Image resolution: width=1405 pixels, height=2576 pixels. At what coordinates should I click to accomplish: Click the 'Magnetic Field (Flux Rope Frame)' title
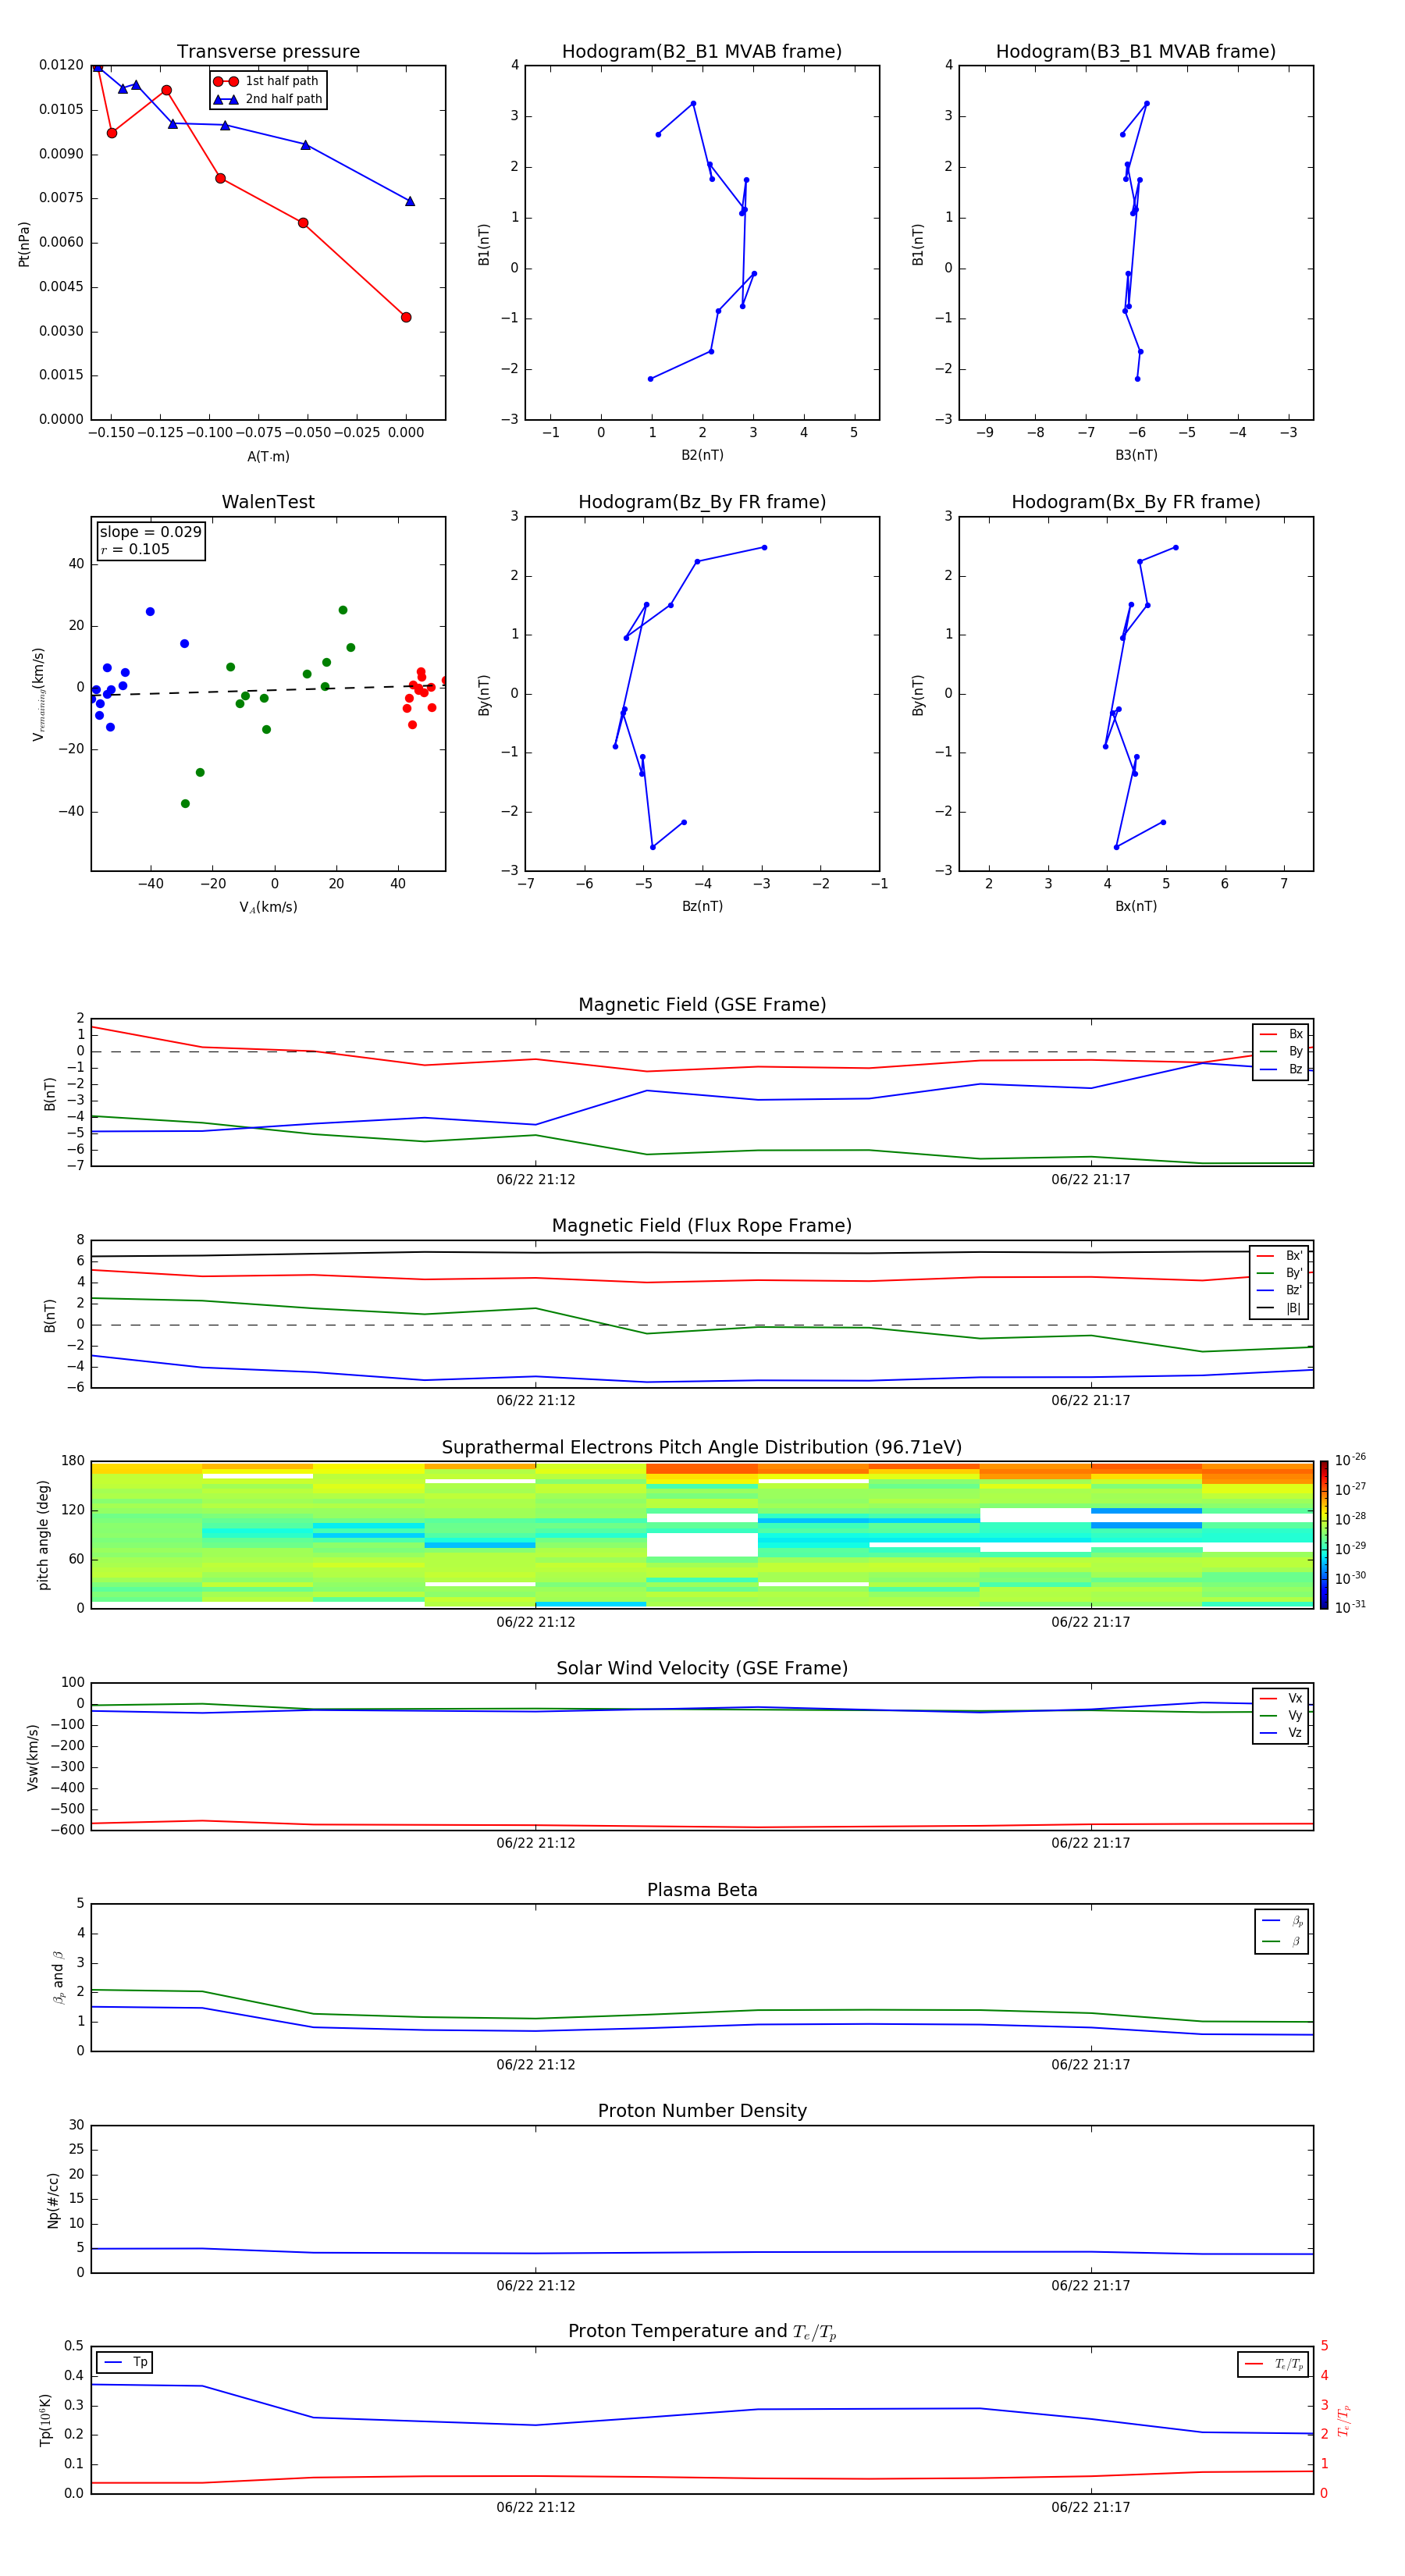[x=702, y=1226]
